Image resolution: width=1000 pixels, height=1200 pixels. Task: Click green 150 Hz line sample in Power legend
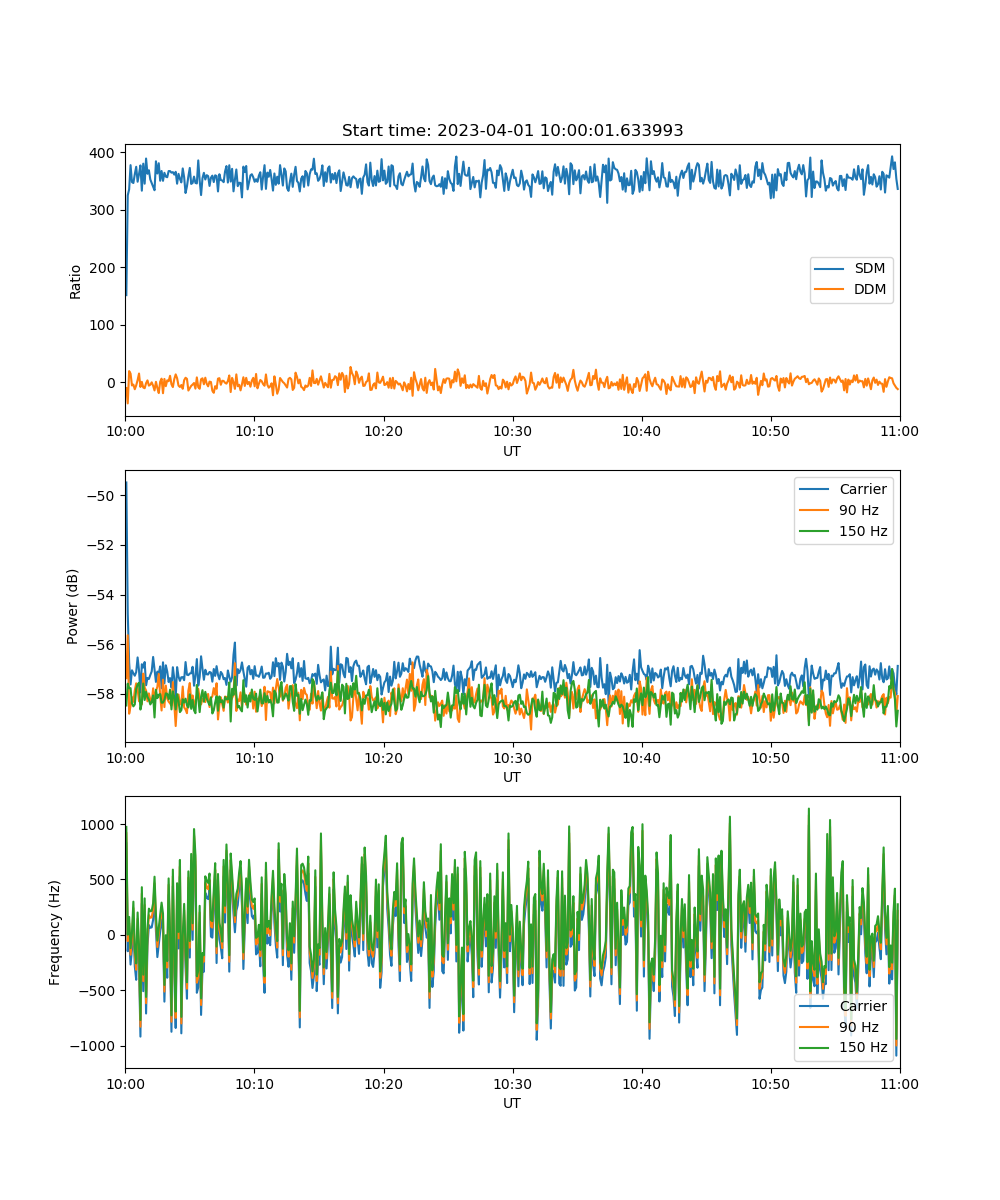(815, 531)
